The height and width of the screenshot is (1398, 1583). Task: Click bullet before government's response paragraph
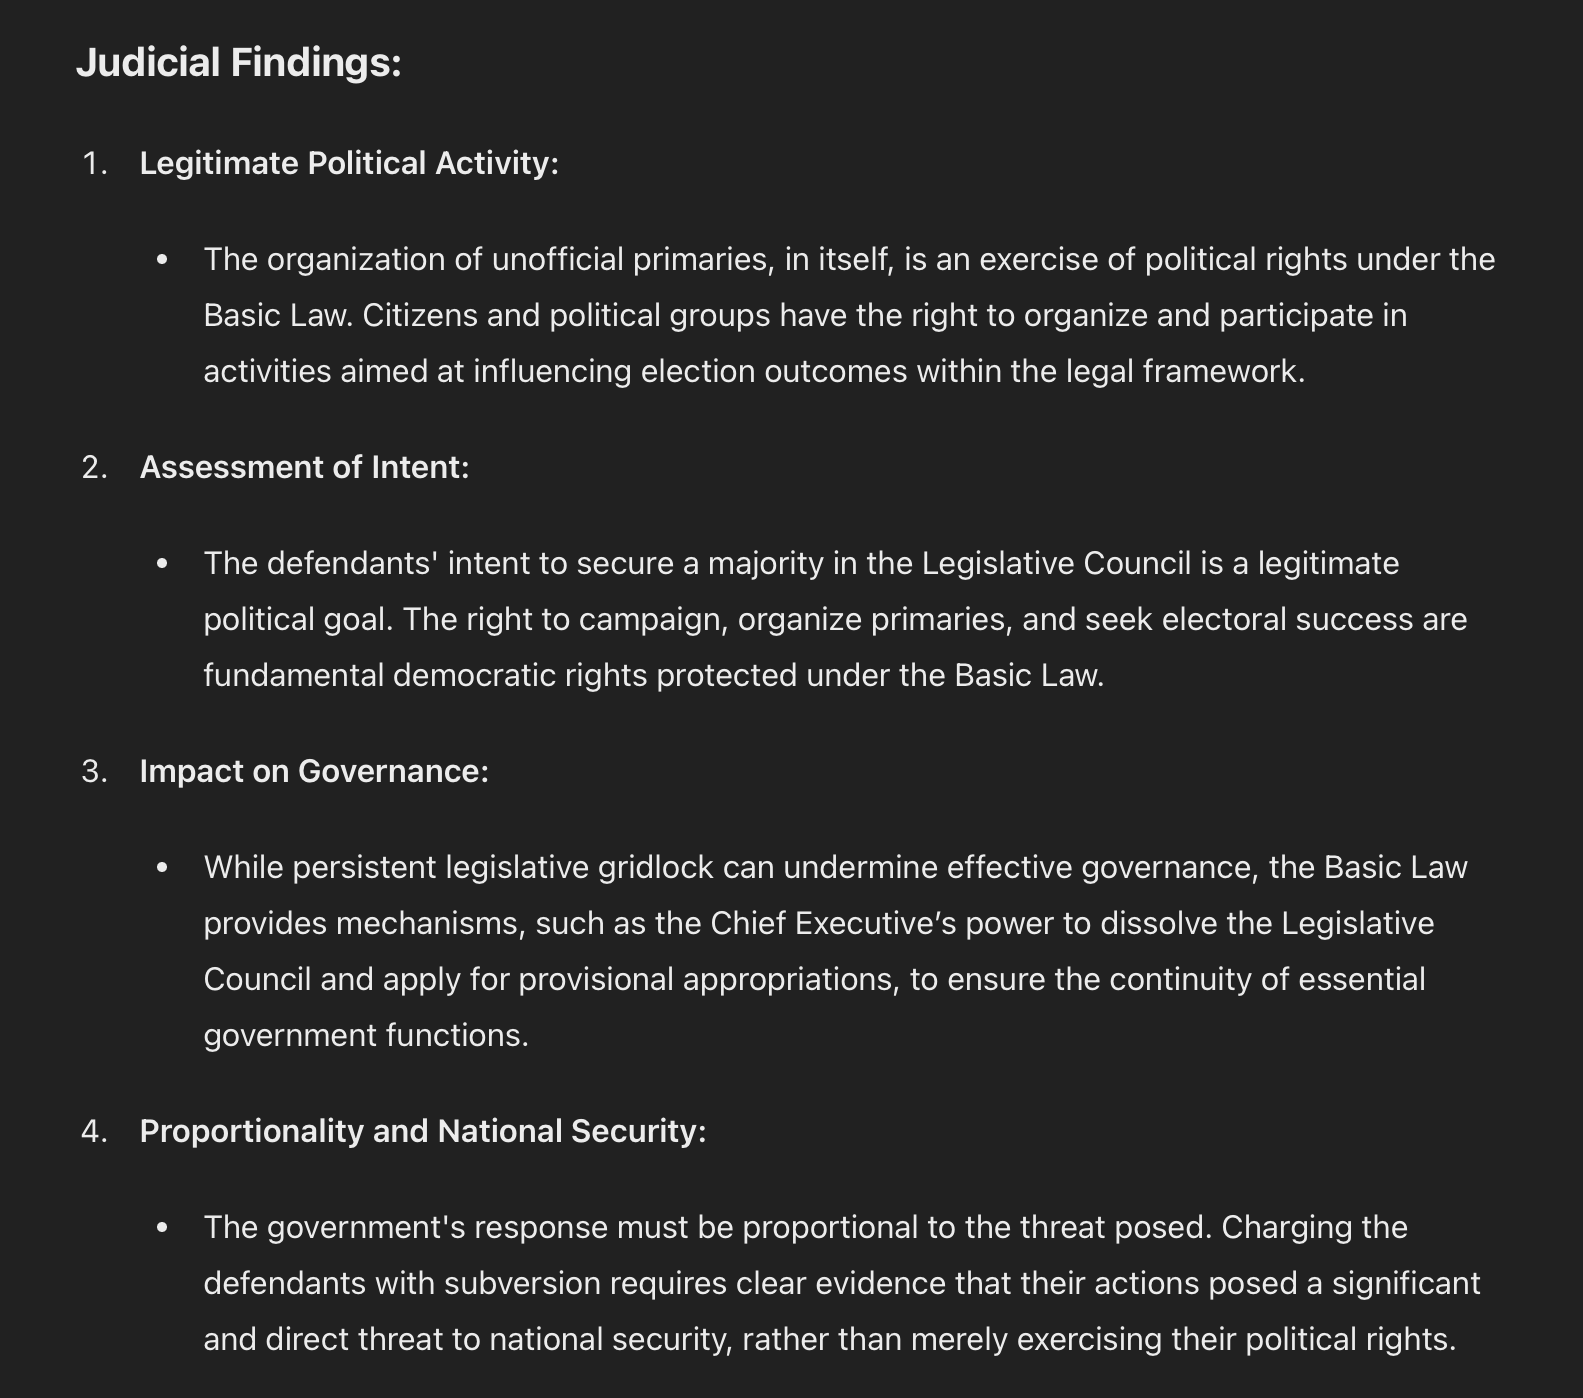[163, 1228]
